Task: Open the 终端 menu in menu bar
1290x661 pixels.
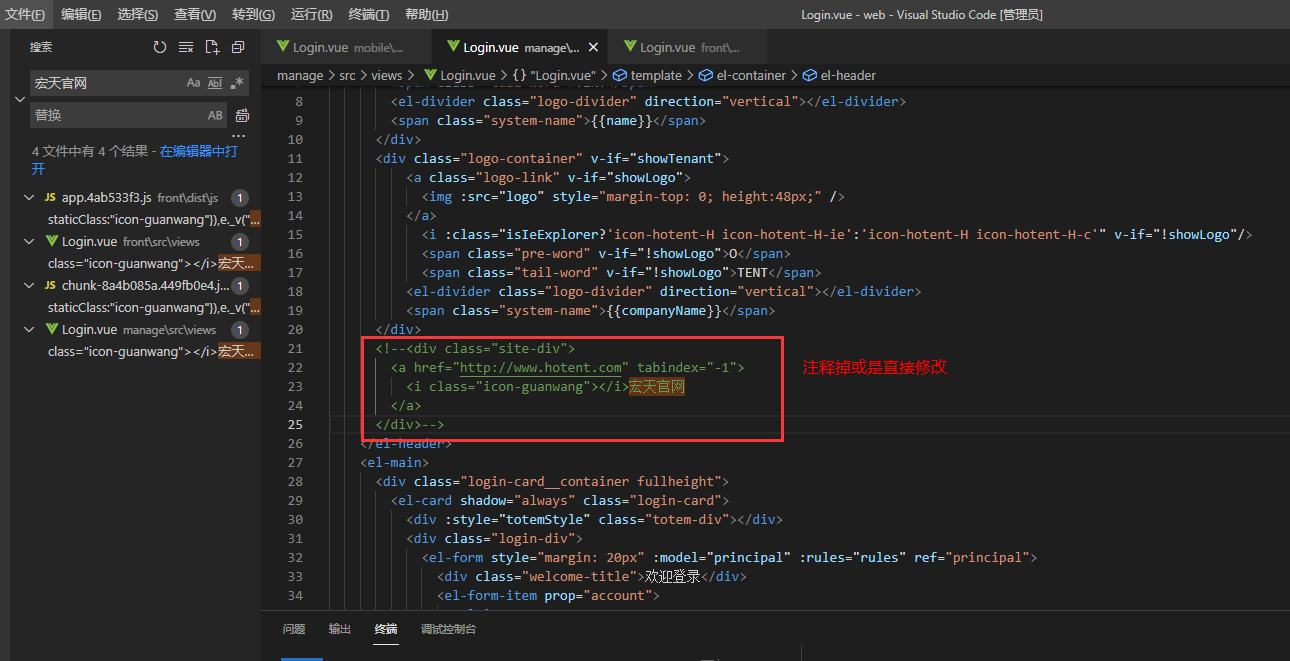Action: [x=368, y=14]
